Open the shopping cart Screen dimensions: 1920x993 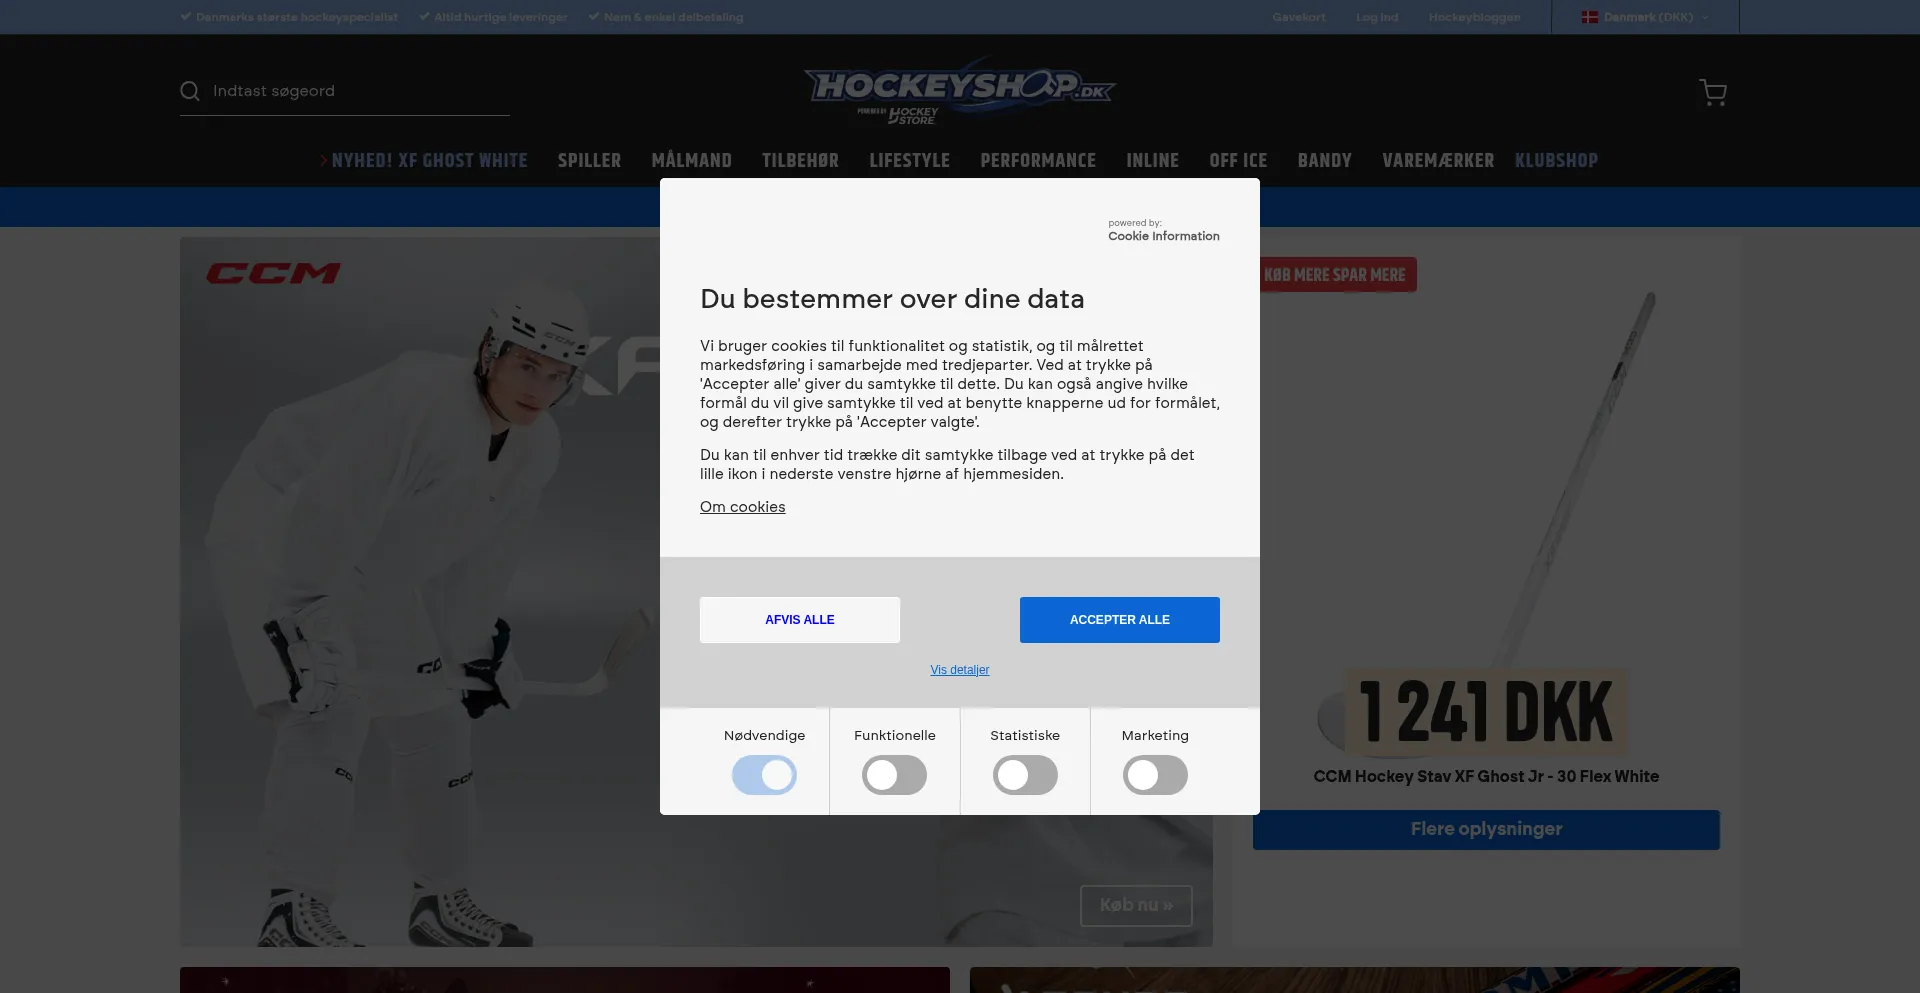[x=1713, y=92]
